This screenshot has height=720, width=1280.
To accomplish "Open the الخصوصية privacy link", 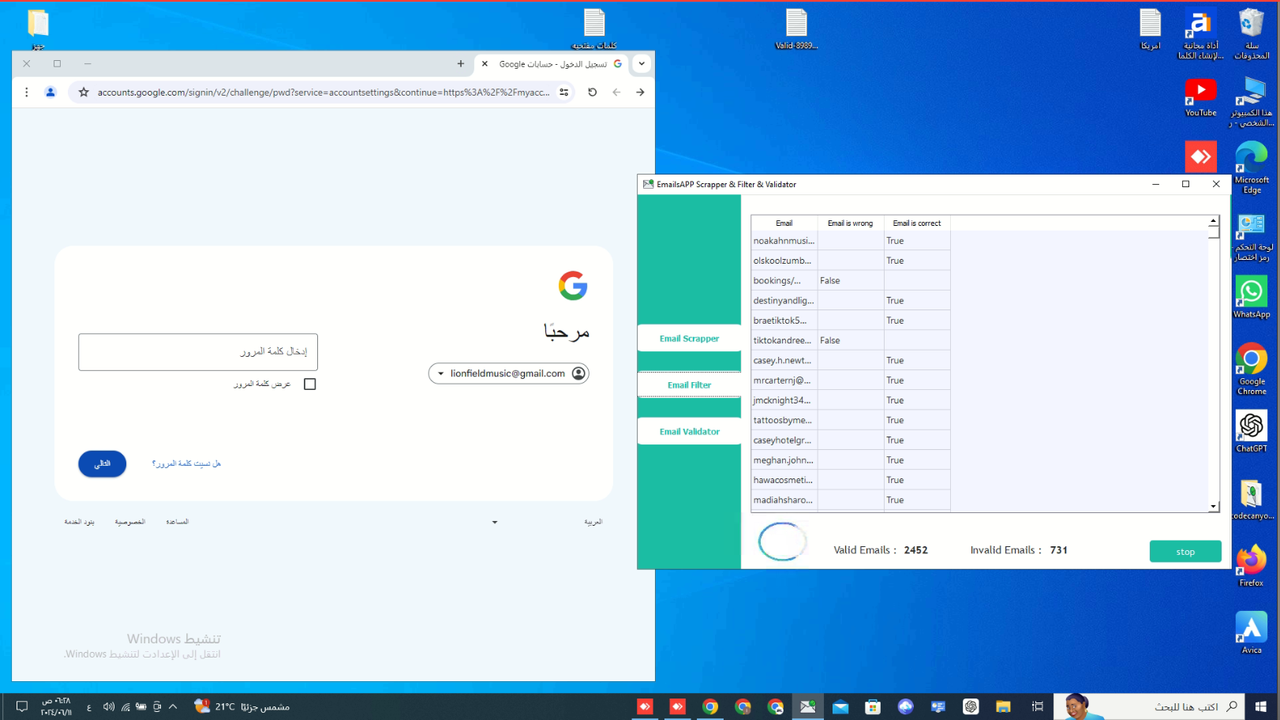I will click(130, 522).
